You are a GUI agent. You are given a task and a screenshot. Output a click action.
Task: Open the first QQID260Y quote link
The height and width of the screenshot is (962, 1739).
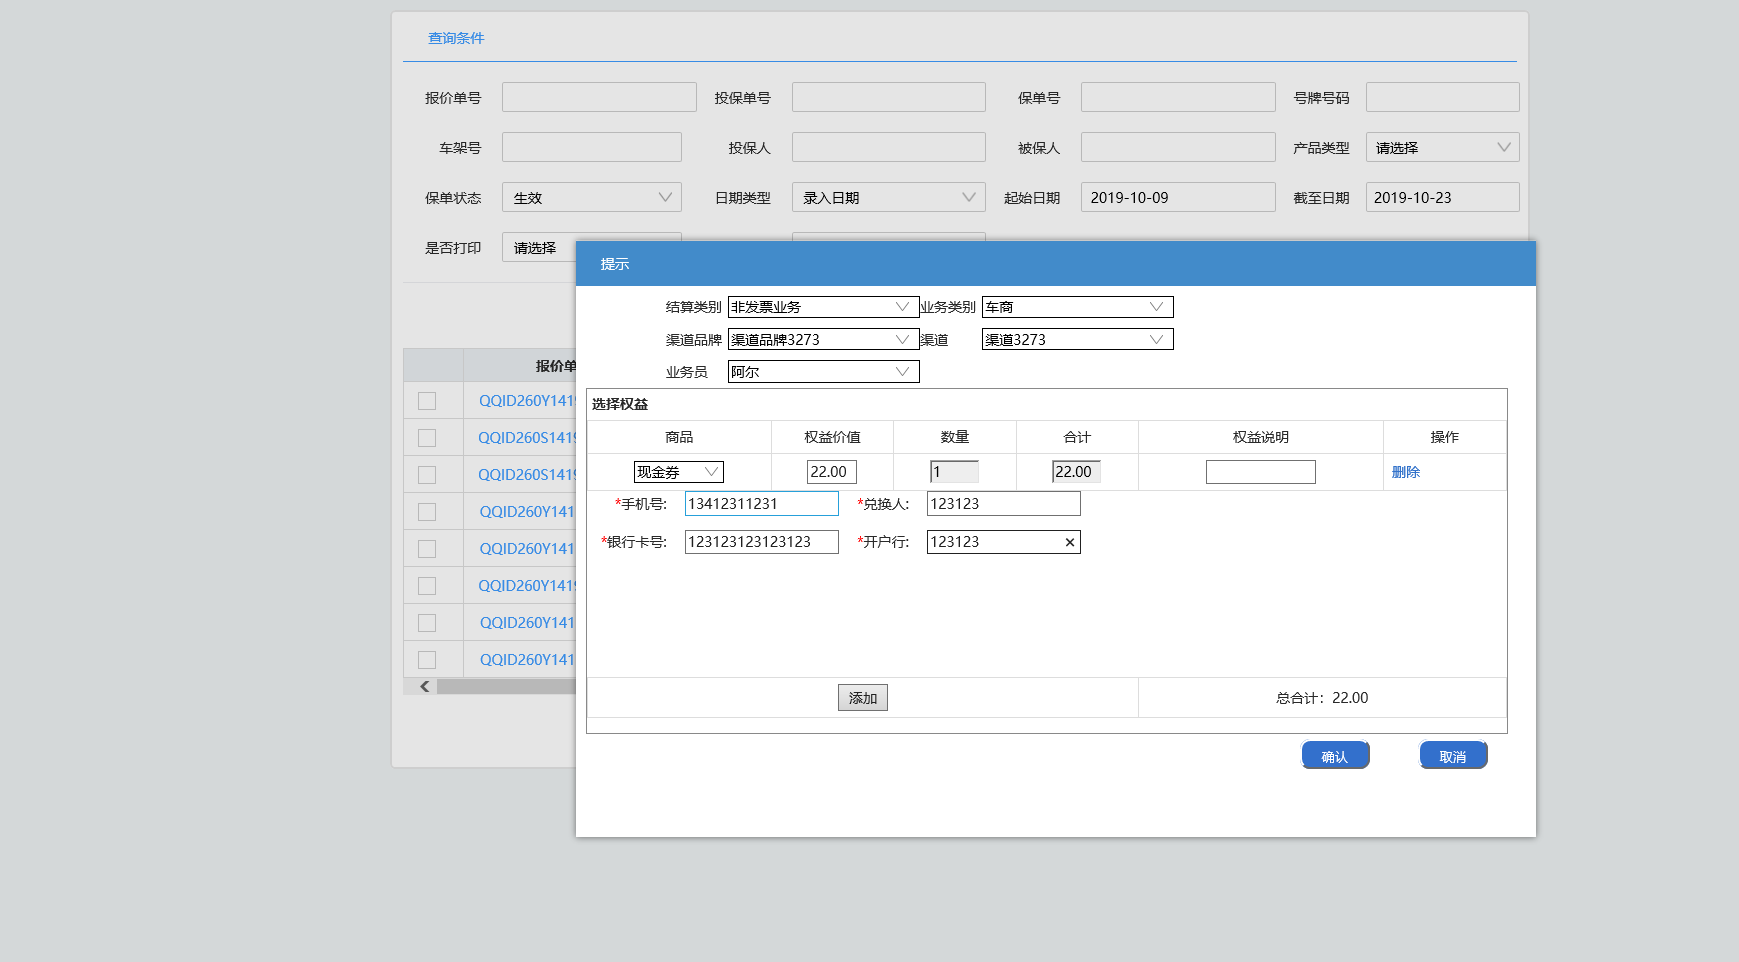tap(527, 401)
